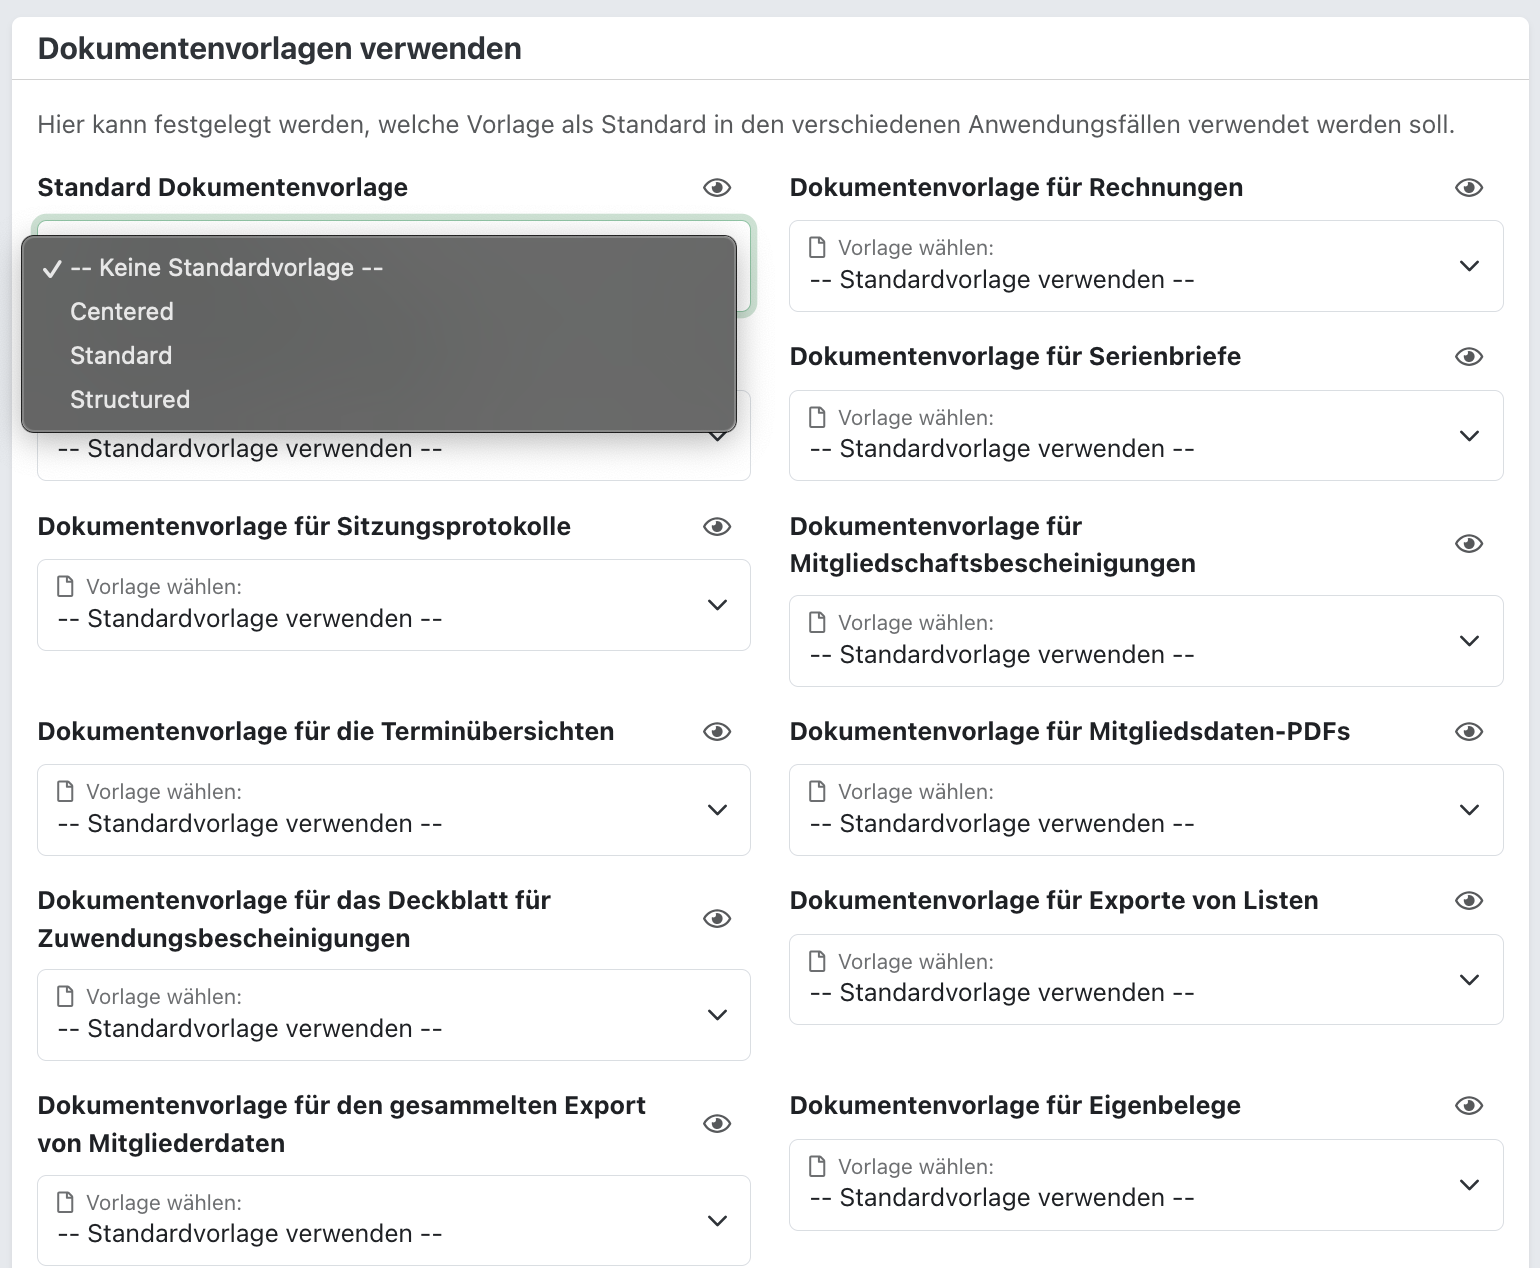Open the Rechnungen template dropdown

1145,266
